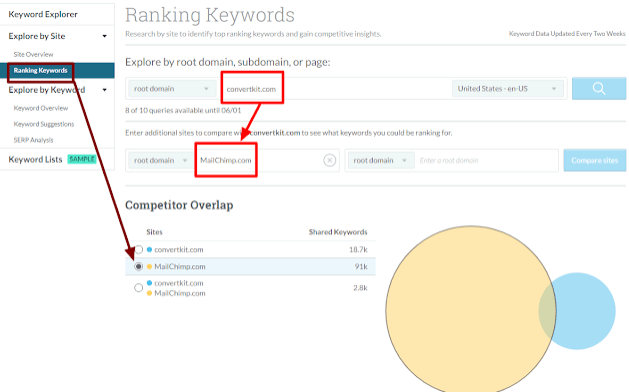The height and width of the screenshot is (392, 629).
Task: Select the convertkit.com radio button
Action: 139,250
